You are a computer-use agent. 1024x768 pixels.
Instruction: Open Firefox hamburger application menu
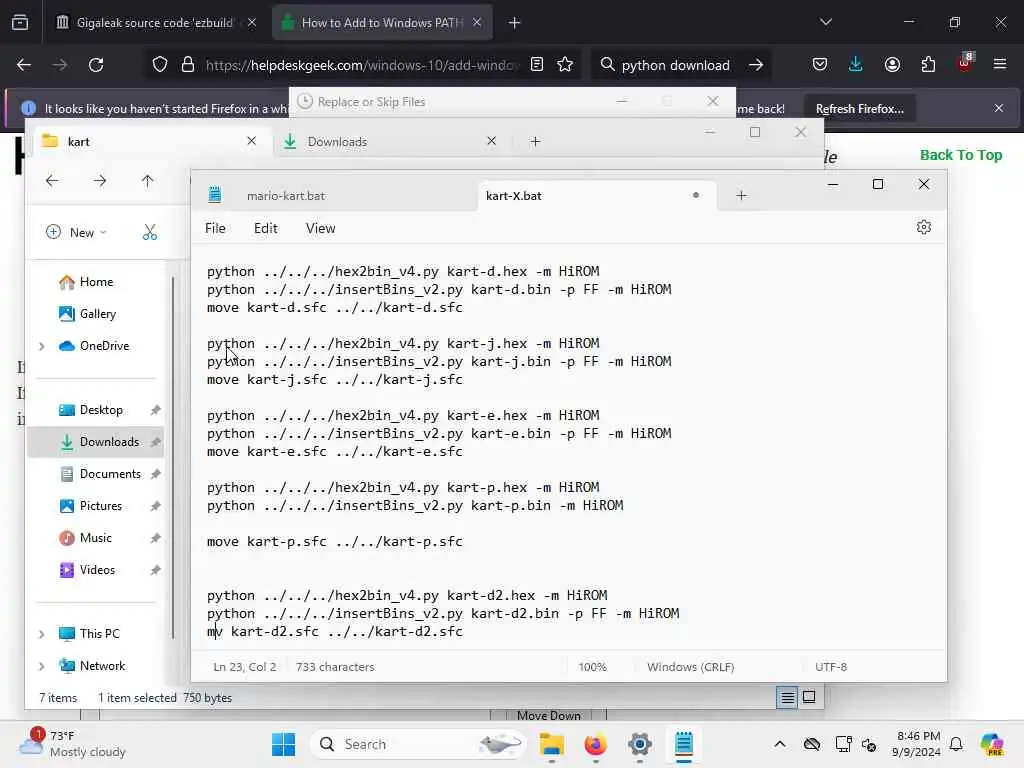coord(1000,64)
